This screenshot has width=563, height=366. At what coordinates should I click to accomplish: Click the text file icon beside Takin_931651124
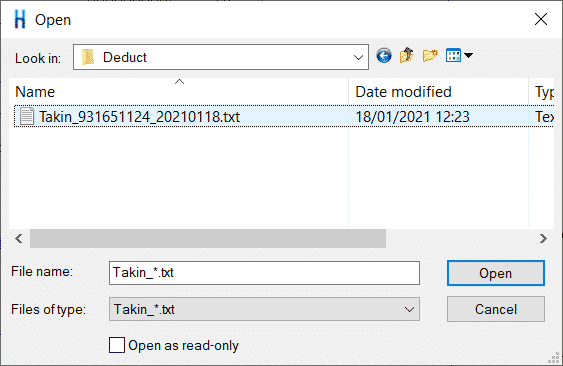27,116
